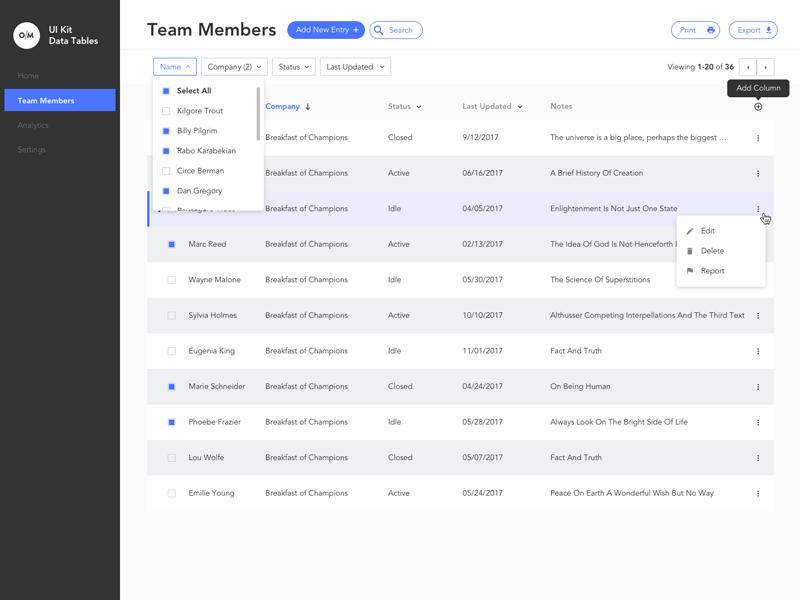Uncheck Billy Pilgrim in Name filter
Image resolution: width=800 pixels, height=600 pixels.
click(x=166, y=131)
